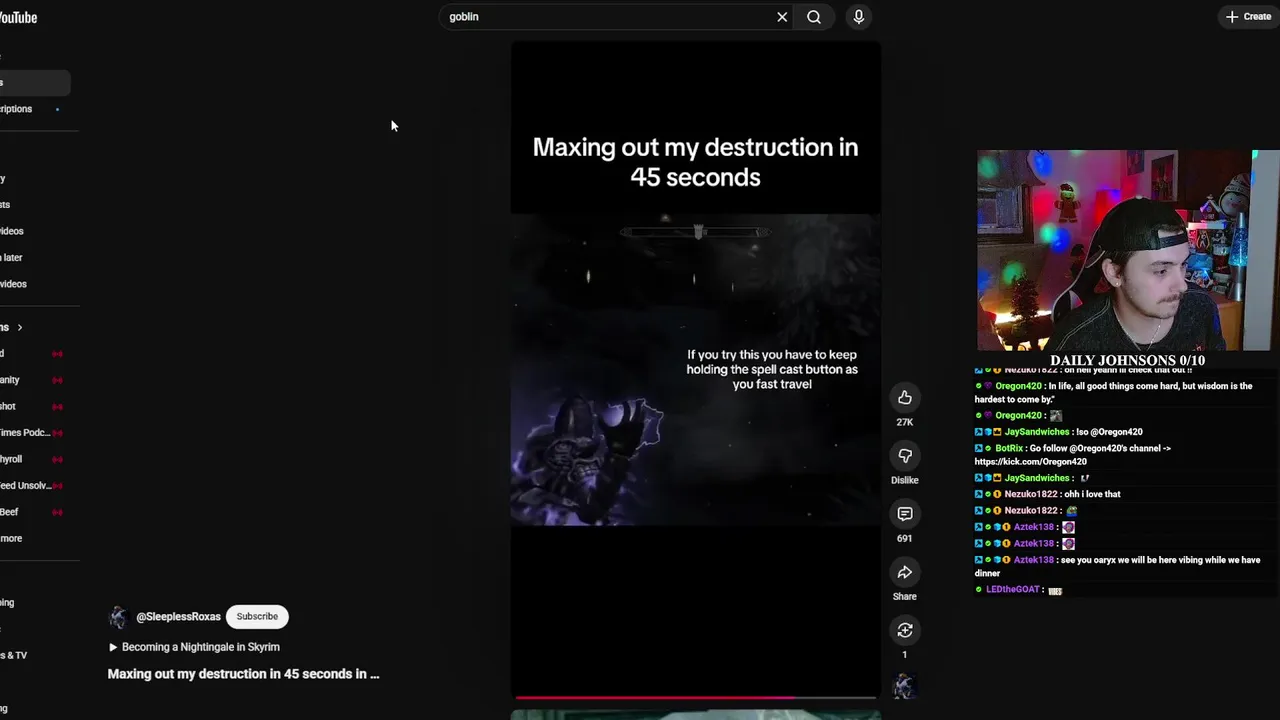Viewport: 1280px width, 720px height.
Task: Open Watch later in the sidebar
Action: coord(12,258)
